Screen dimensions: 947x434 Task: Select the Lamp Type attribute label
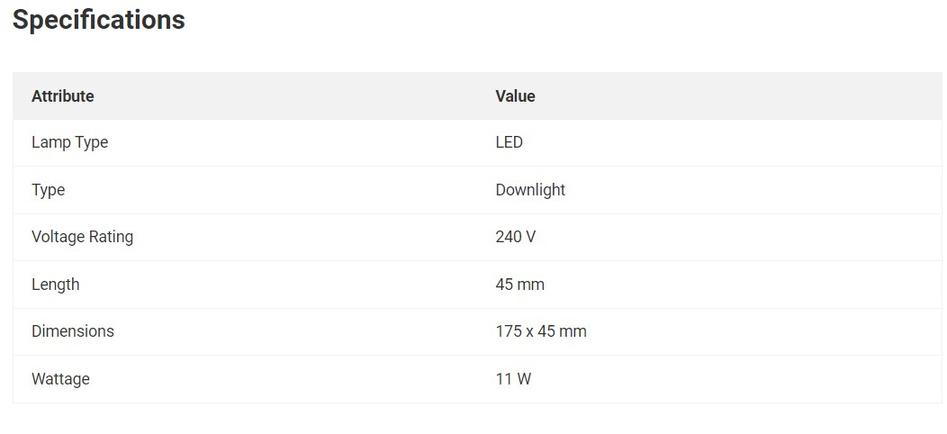point(69,142)
